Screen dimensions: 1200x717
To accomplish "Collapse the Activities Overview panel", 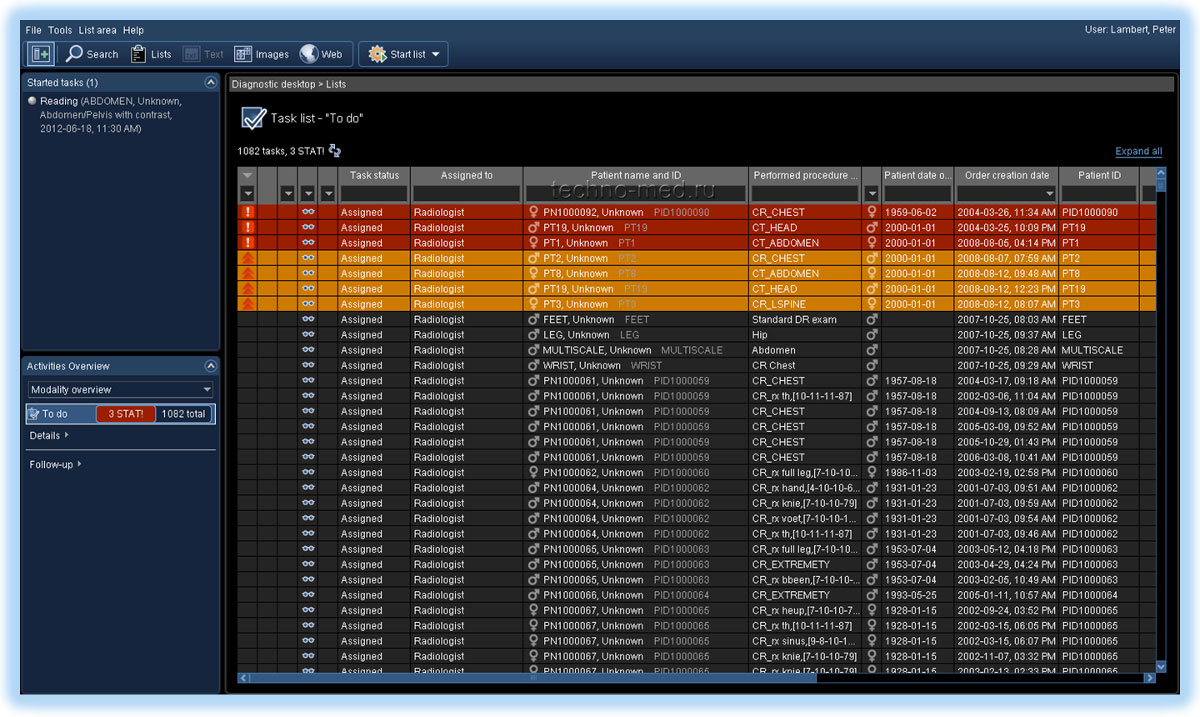I will tap(210, 366).
